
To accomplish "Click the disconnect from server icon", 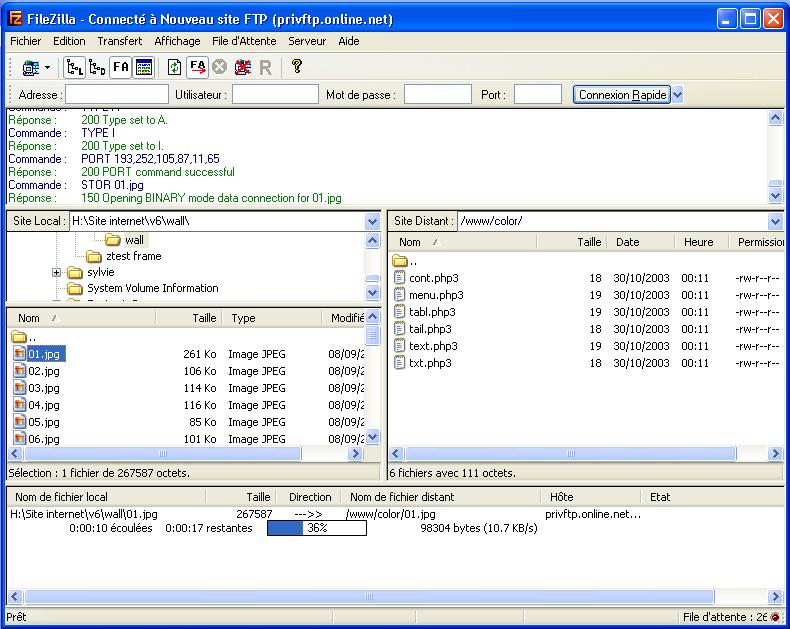I will tap(242, 67).
